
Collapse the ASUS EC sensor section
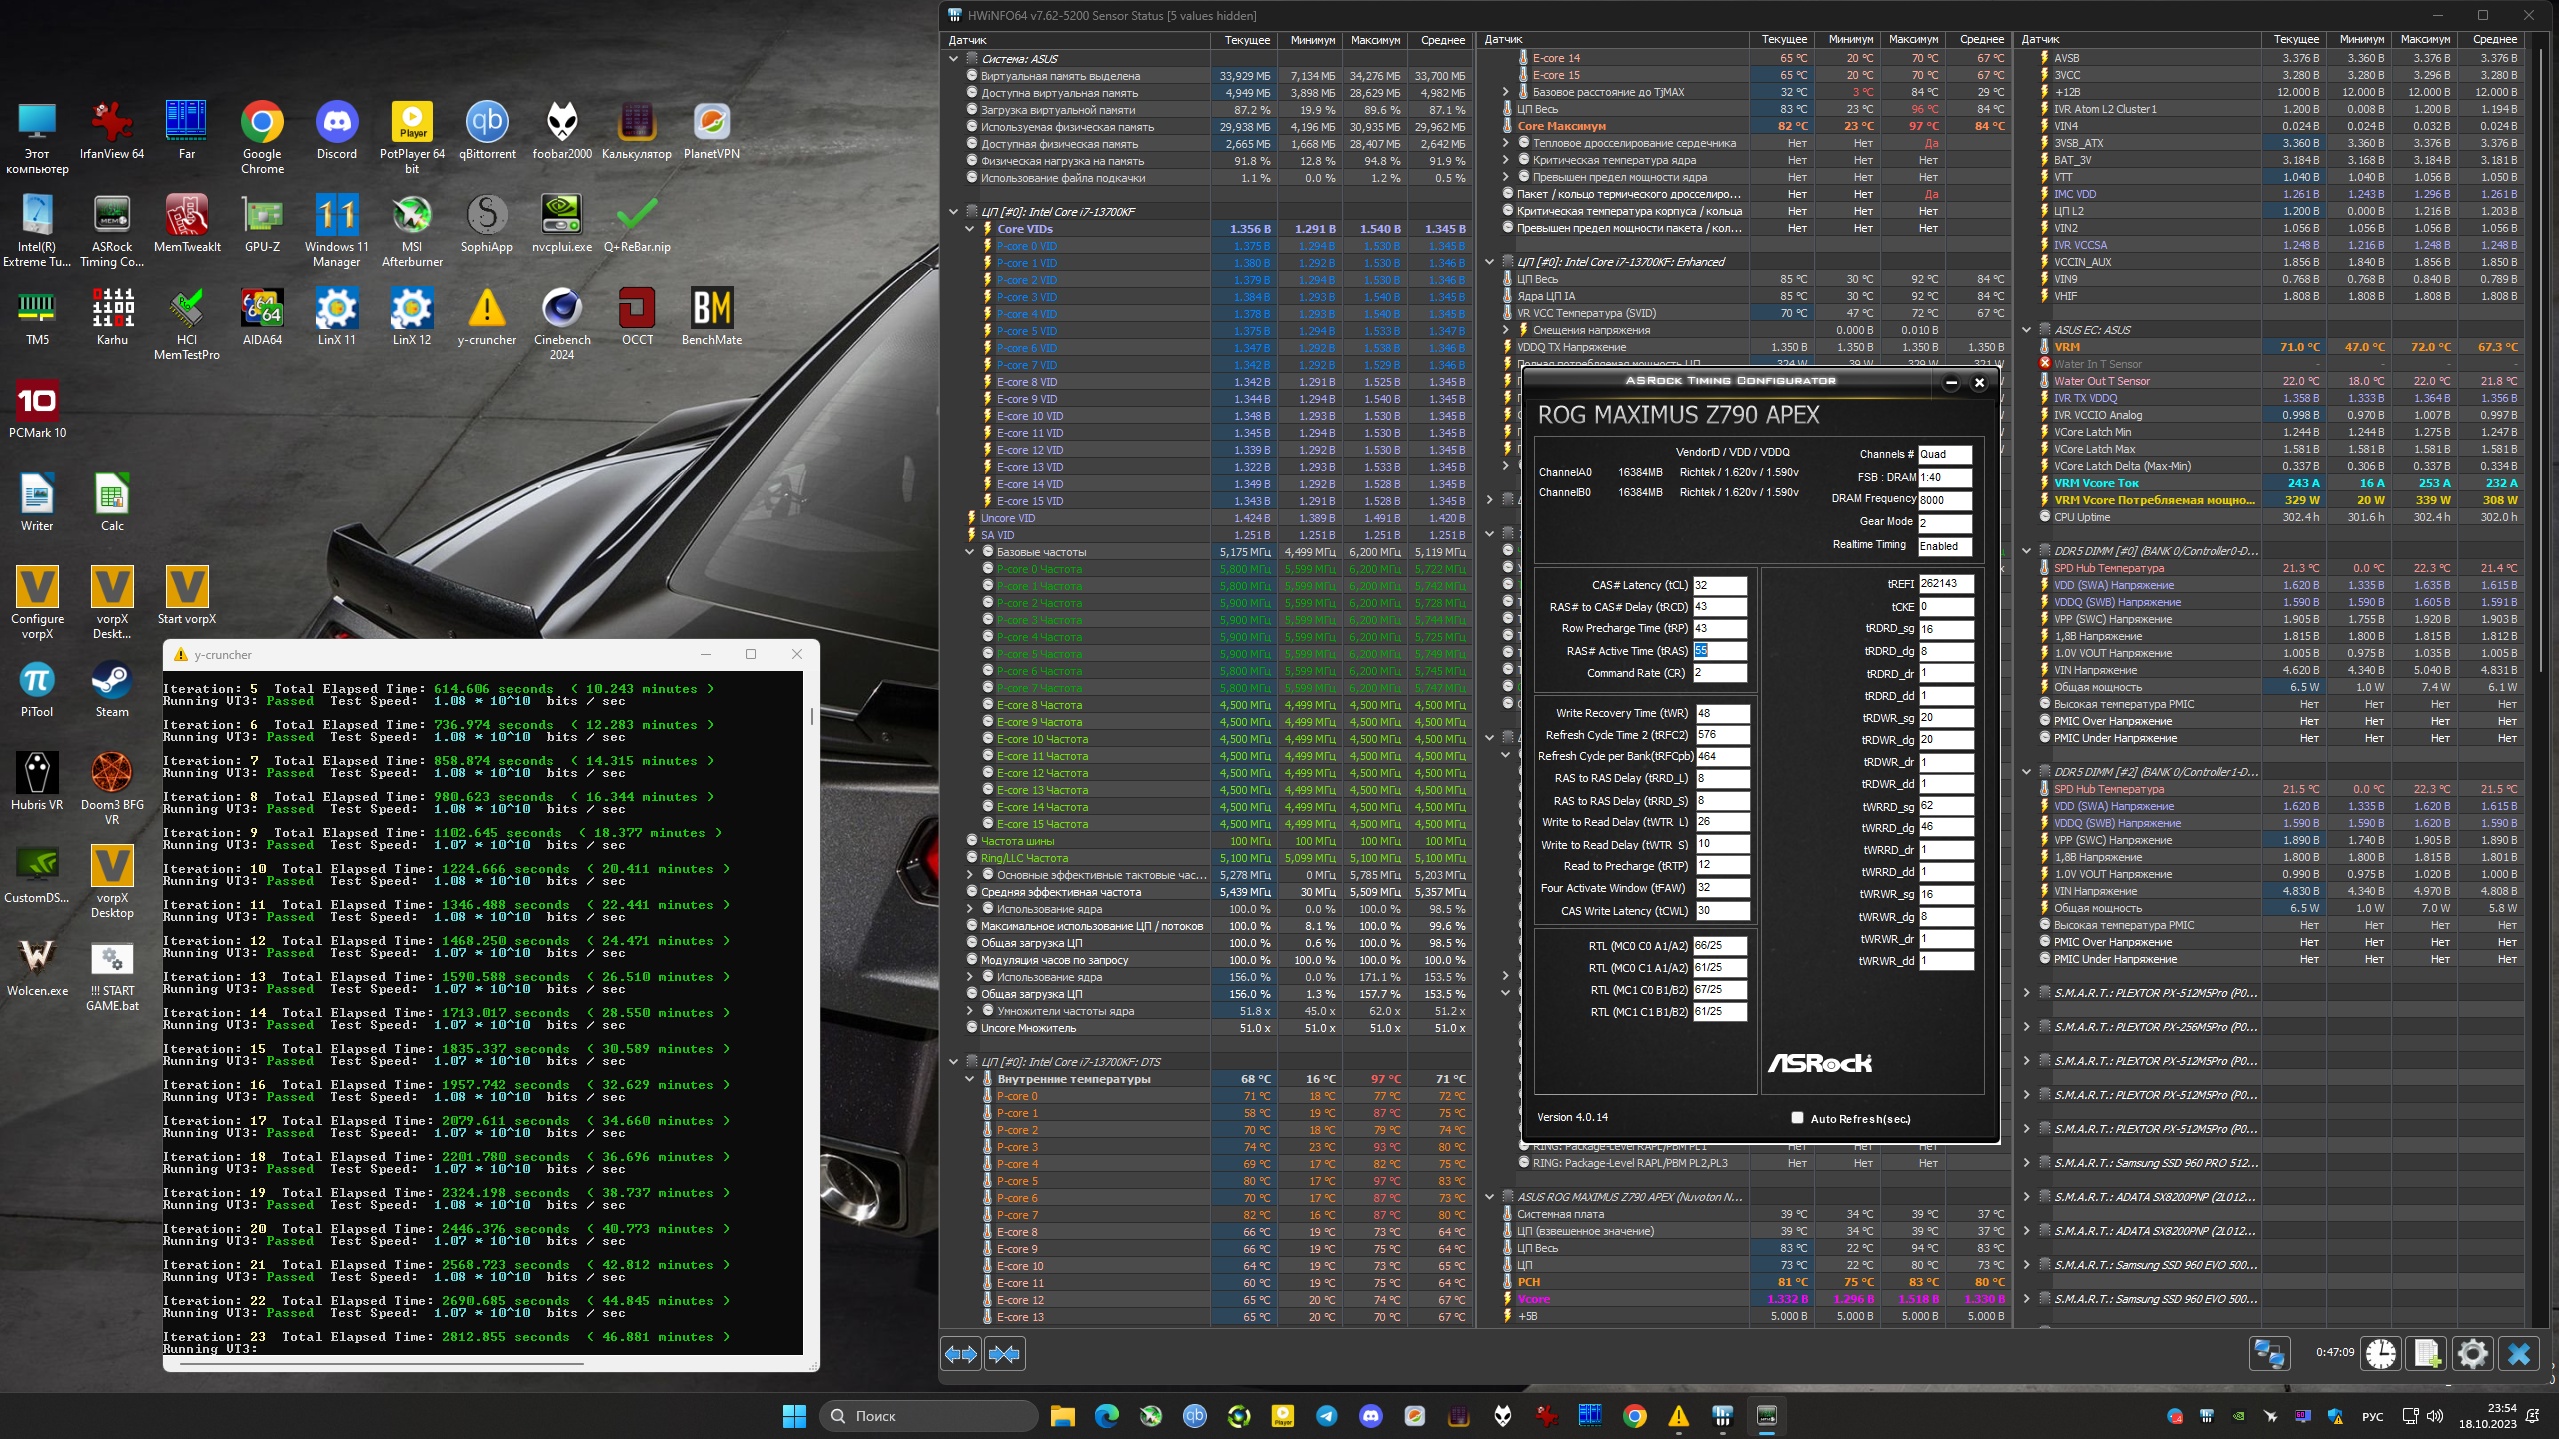point(2027,330)
